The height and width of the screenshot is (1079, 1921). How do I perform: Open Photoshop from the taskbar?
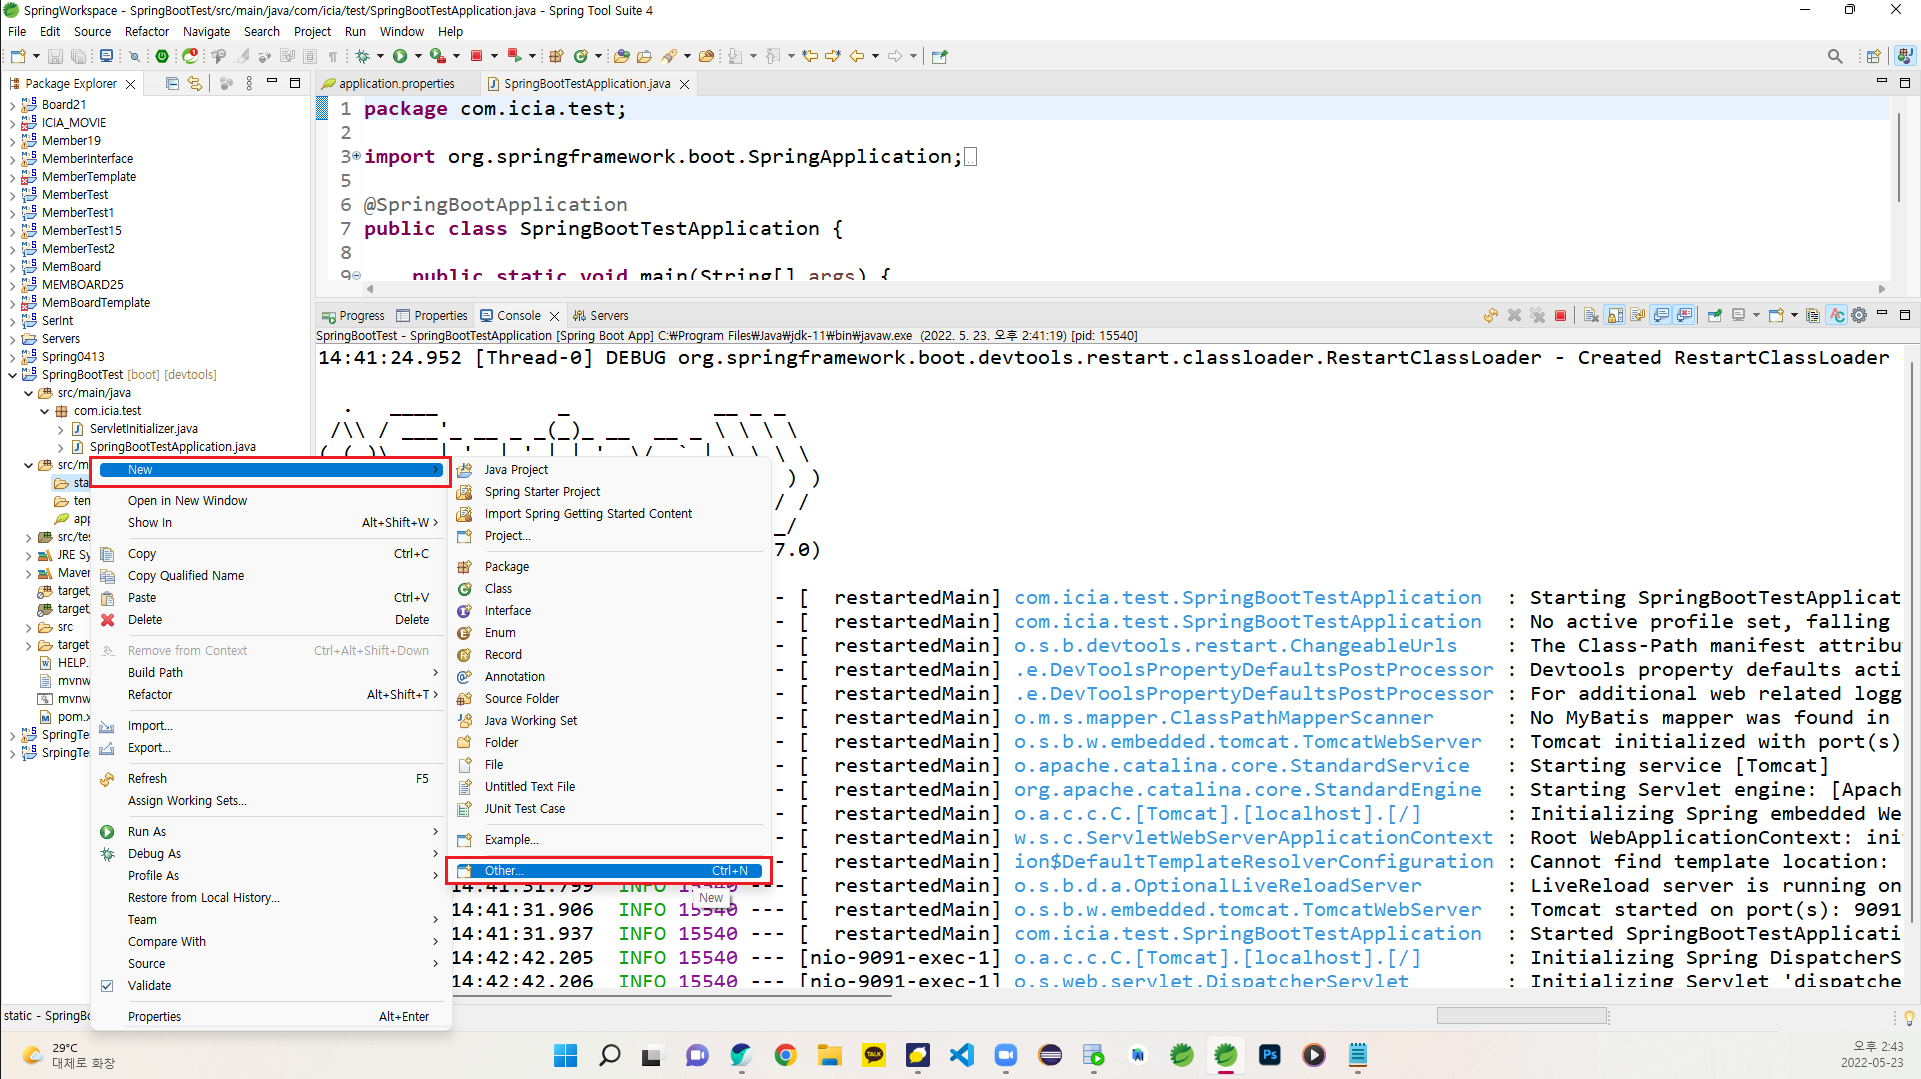tap(1269, 1055)
